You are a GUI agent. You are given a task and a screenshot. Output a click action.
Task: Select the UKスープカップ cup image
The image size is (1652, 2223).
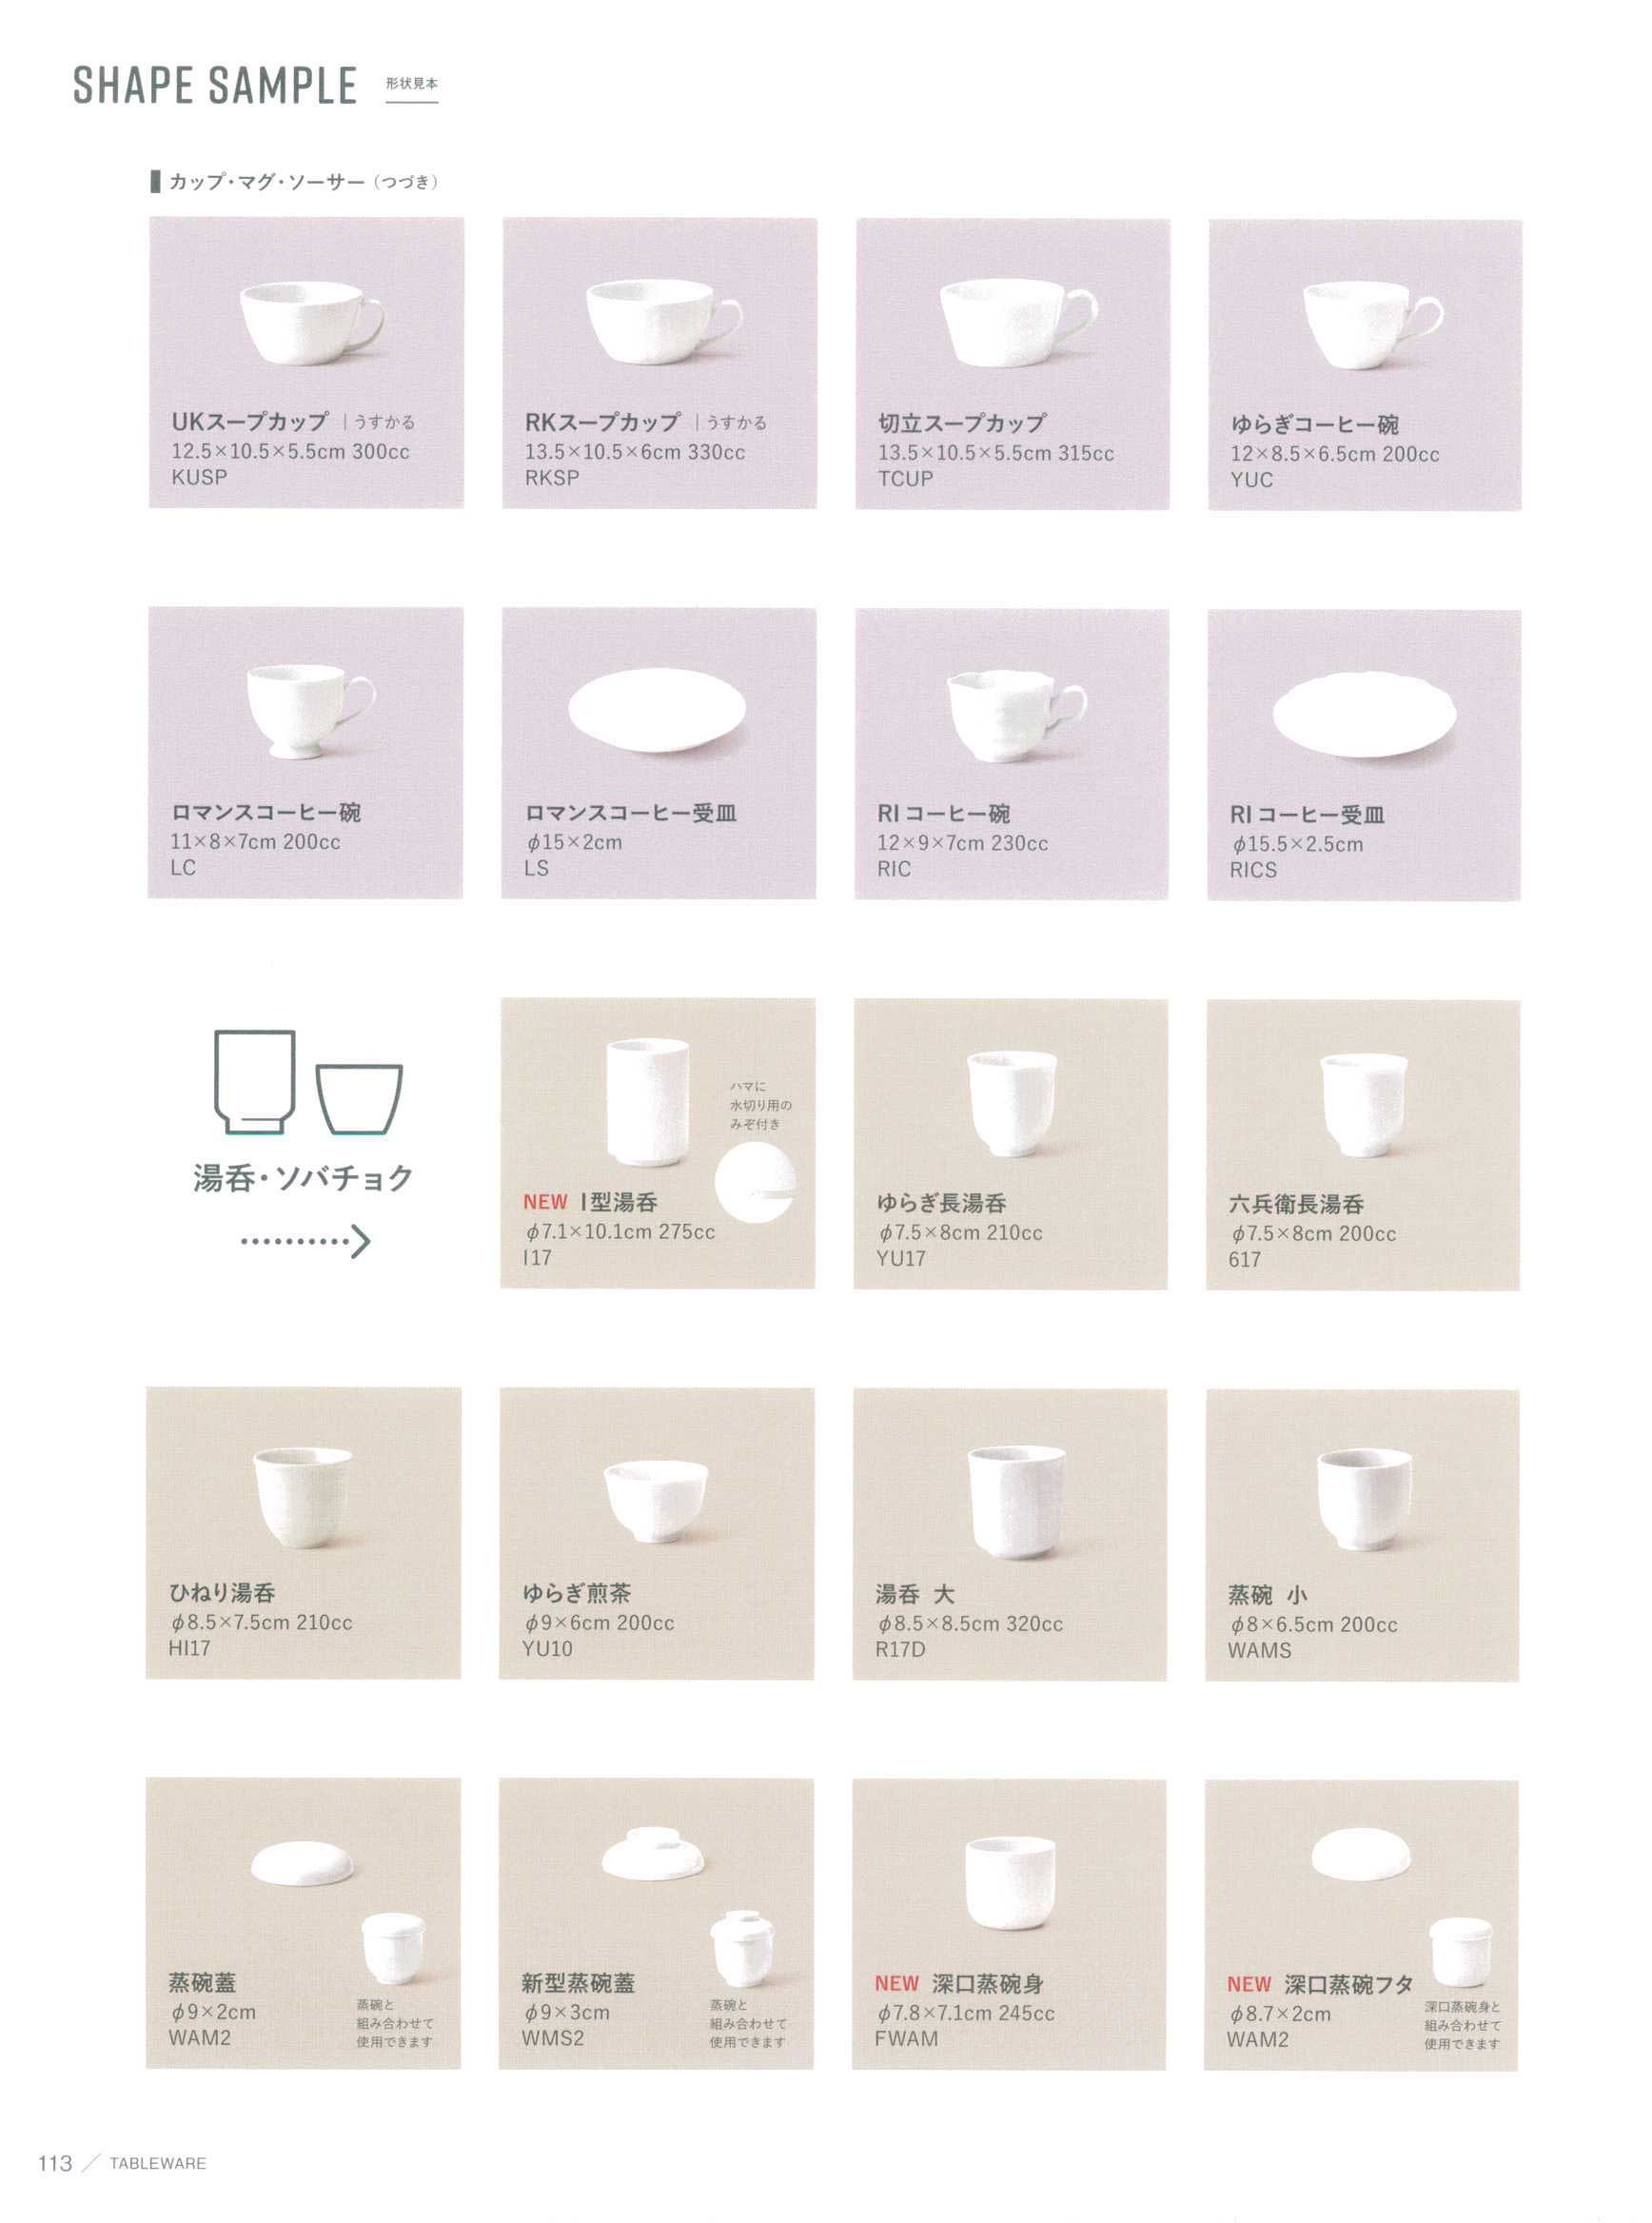[x=312, y=323]
